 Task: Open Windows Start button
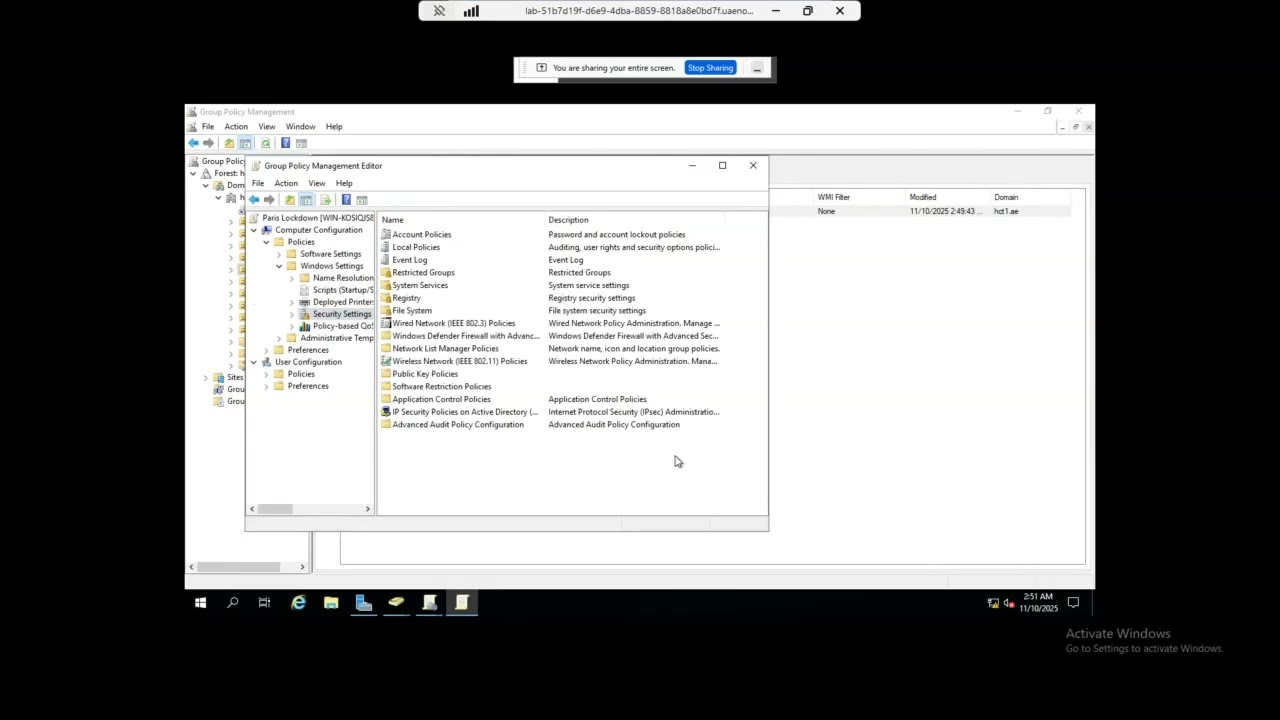pyautogui.click(x=200, y=603)
